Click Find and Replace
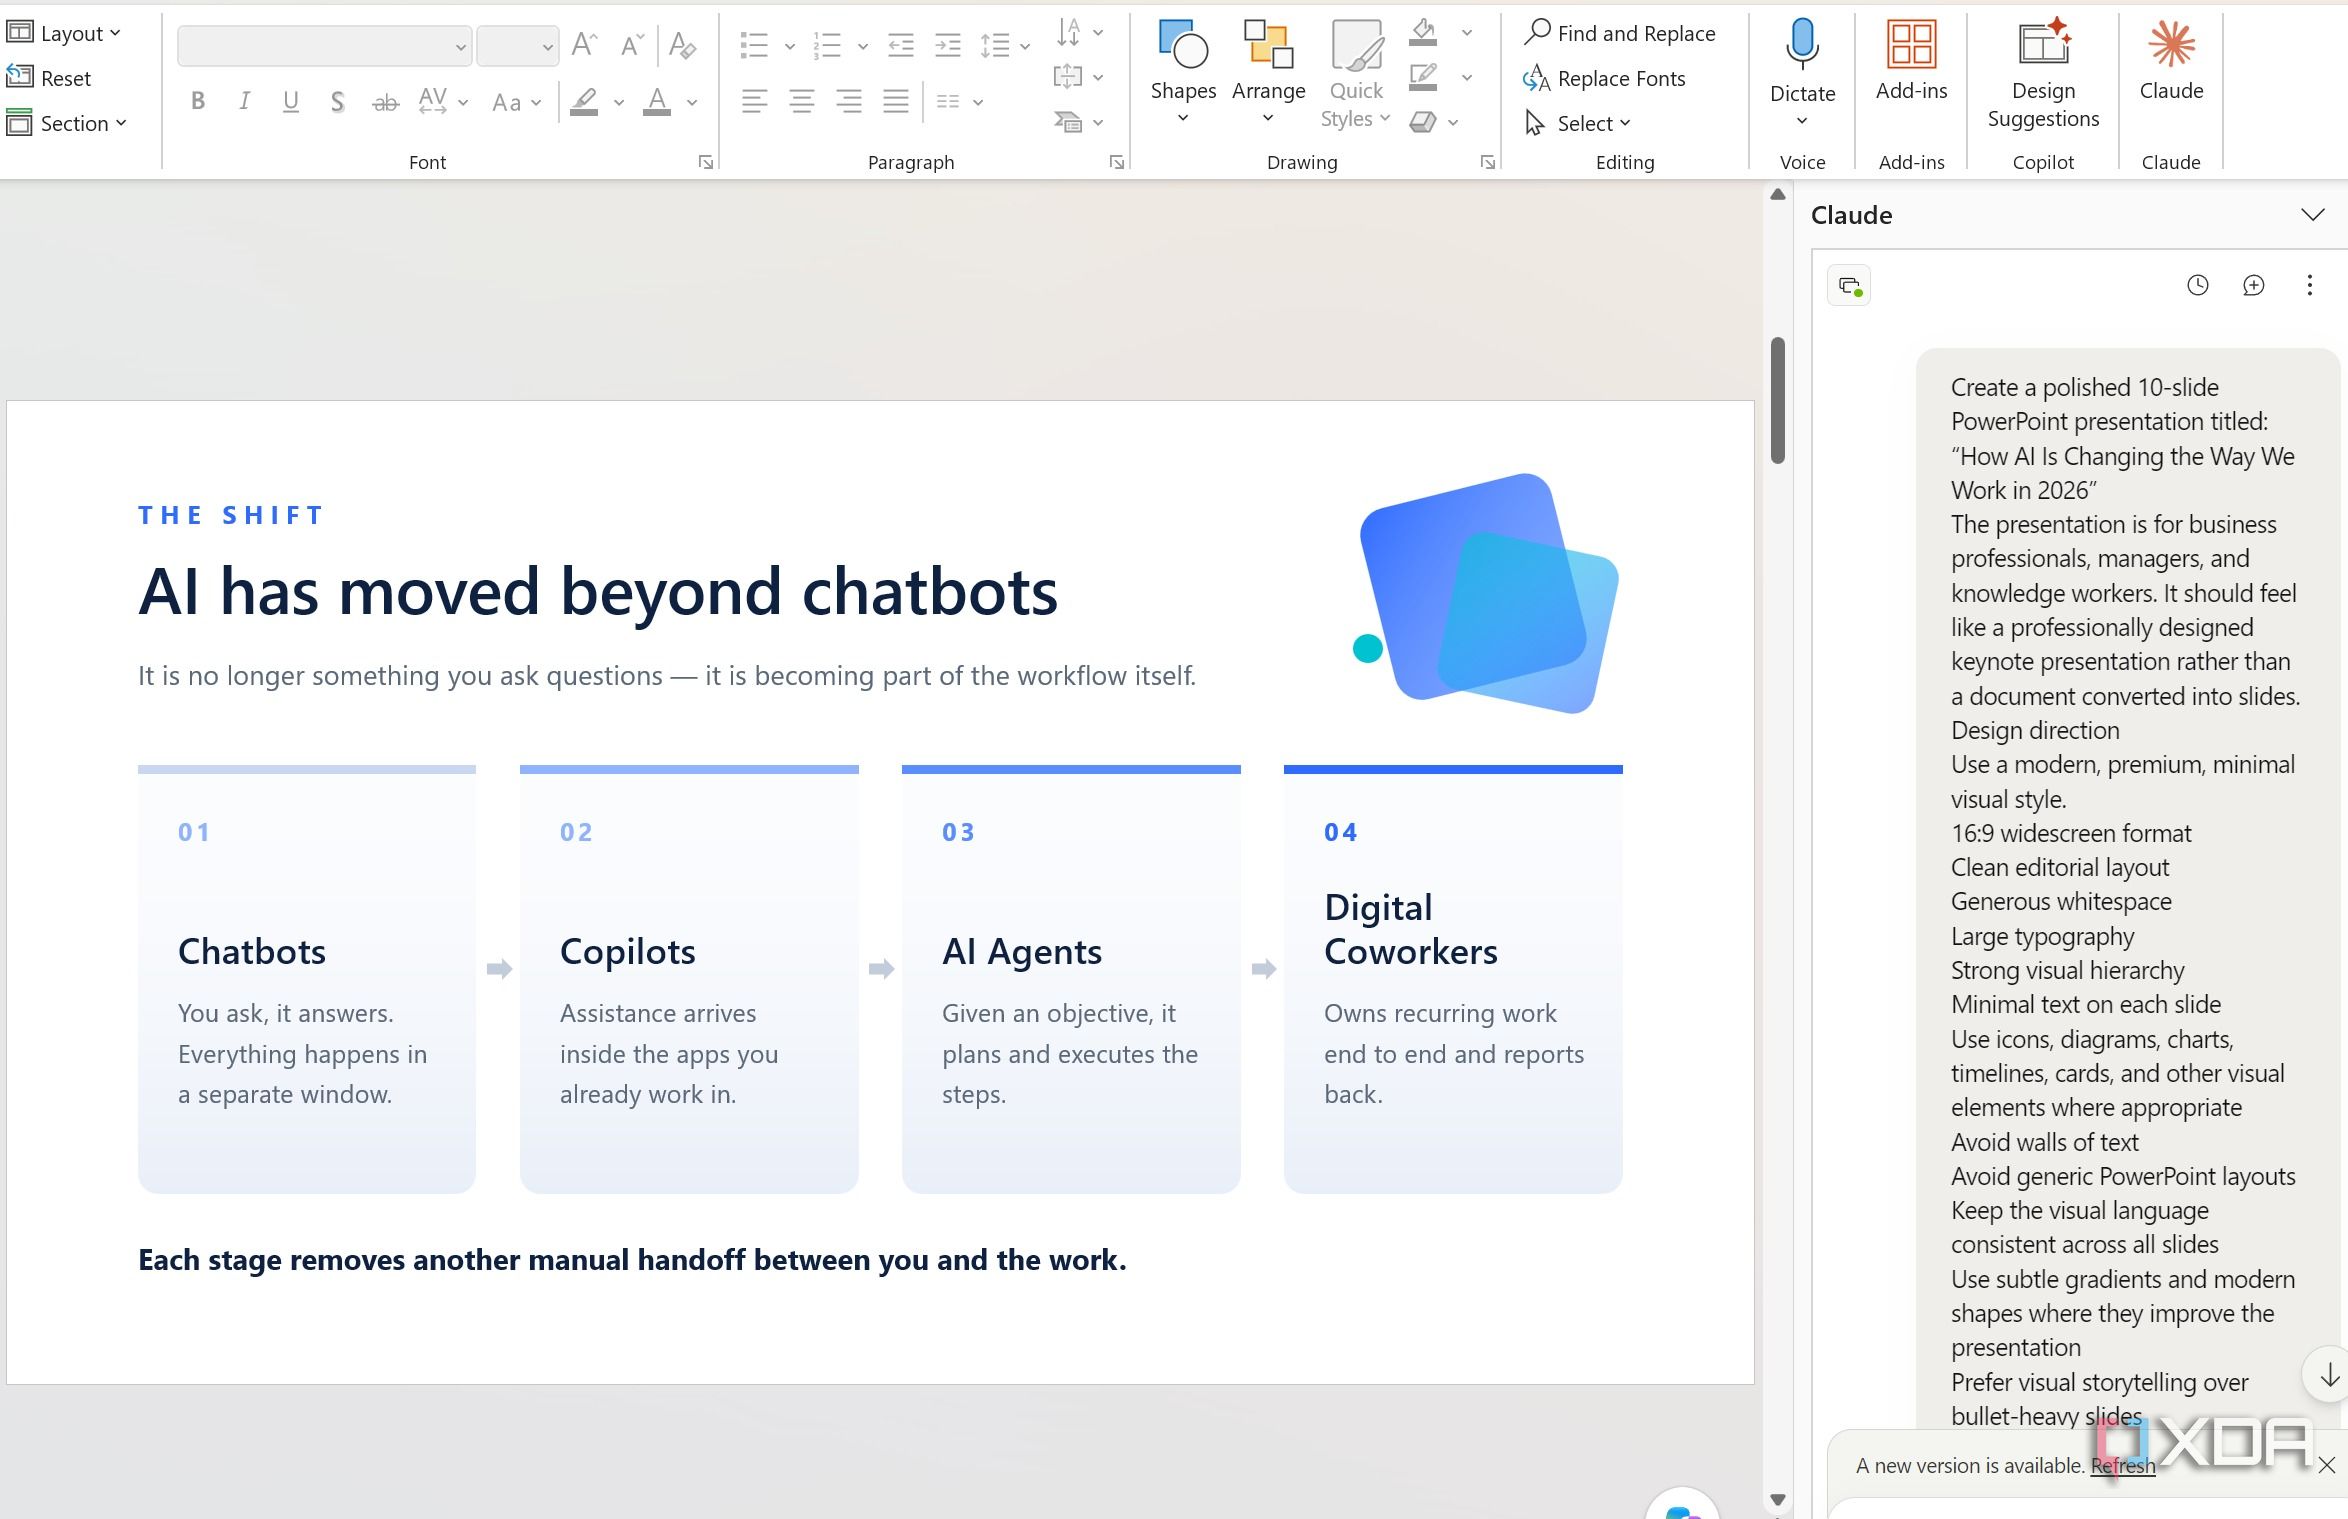 [1619, 33]
